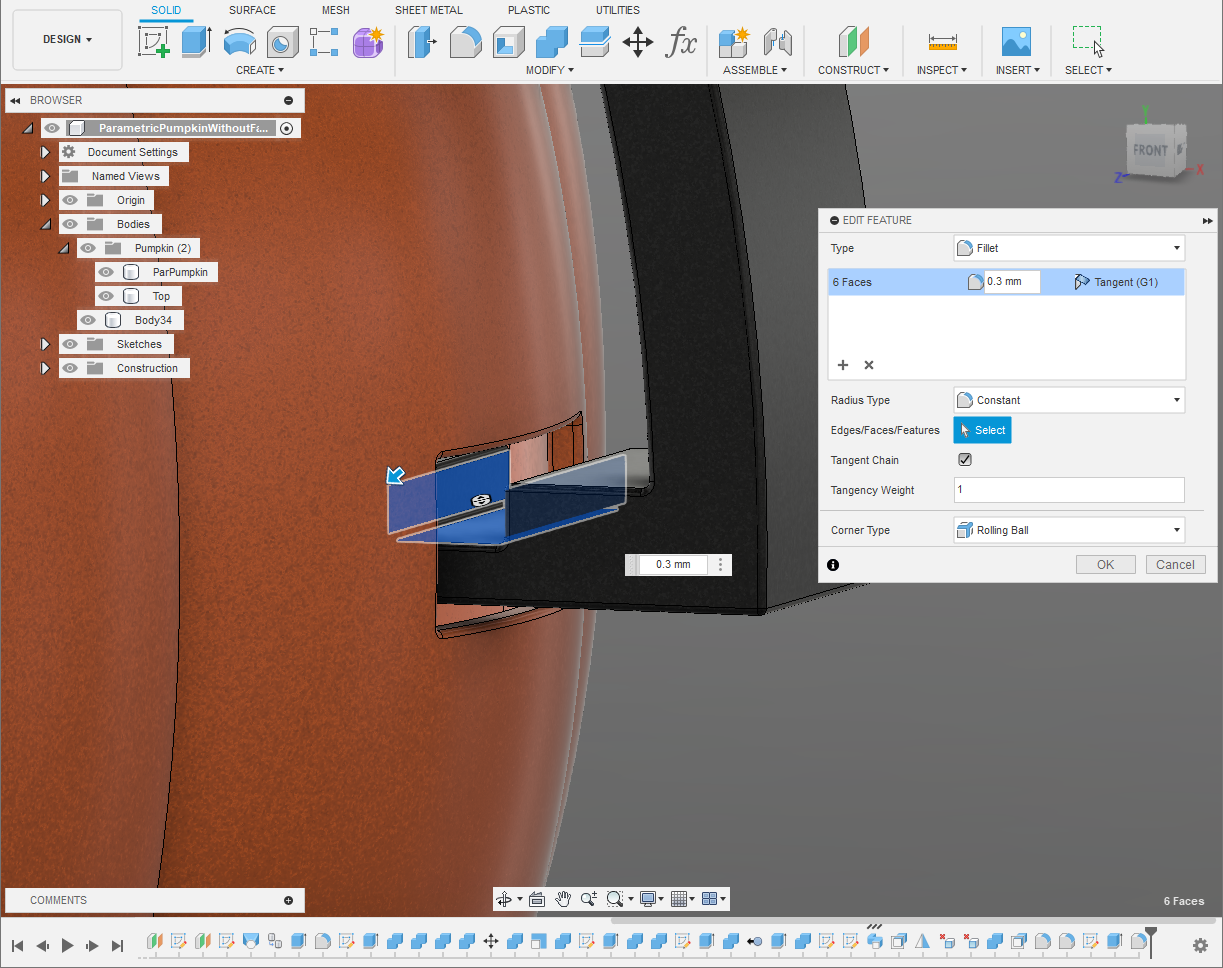Click the info icon in Edit Feature
The width and height of the screenshot is (1223, 968).
pyautogui.click(x=833, y=565)
